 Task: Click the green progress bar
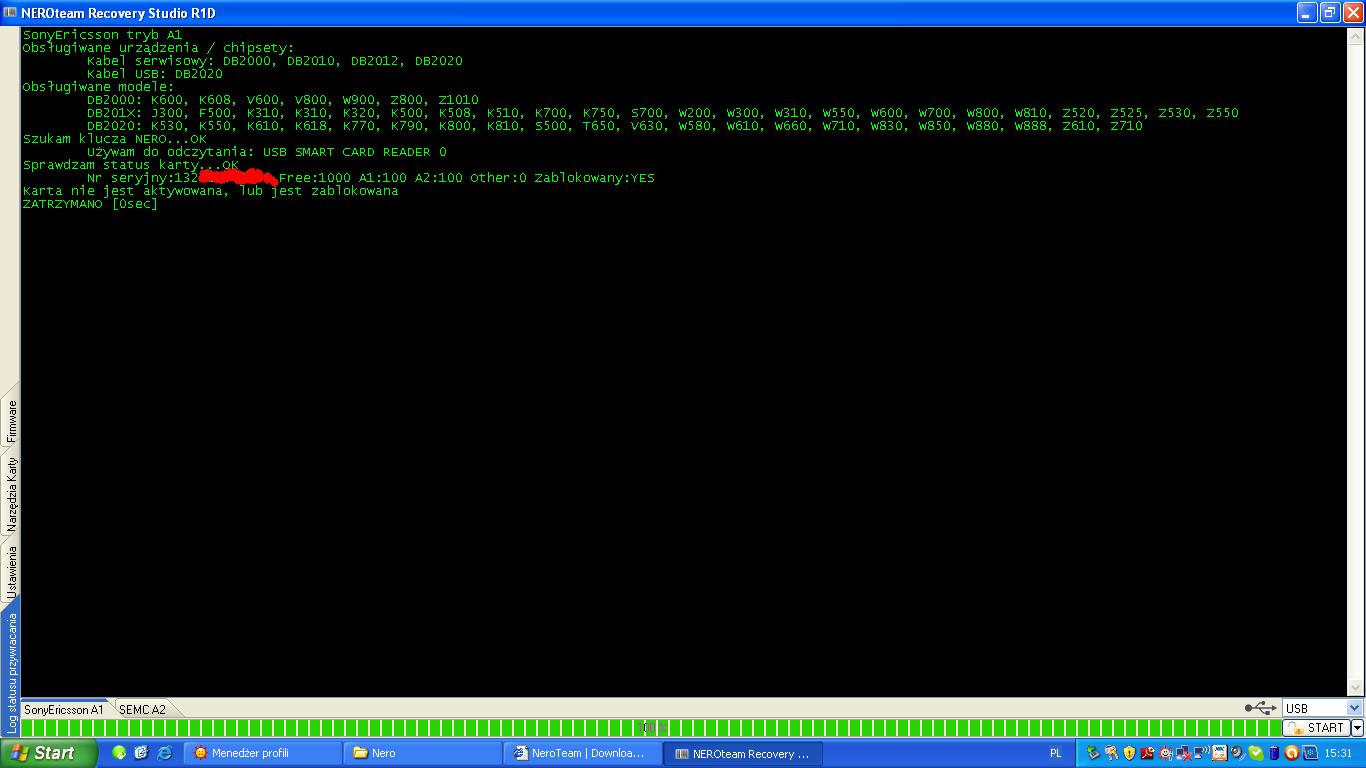coord(650,728)
